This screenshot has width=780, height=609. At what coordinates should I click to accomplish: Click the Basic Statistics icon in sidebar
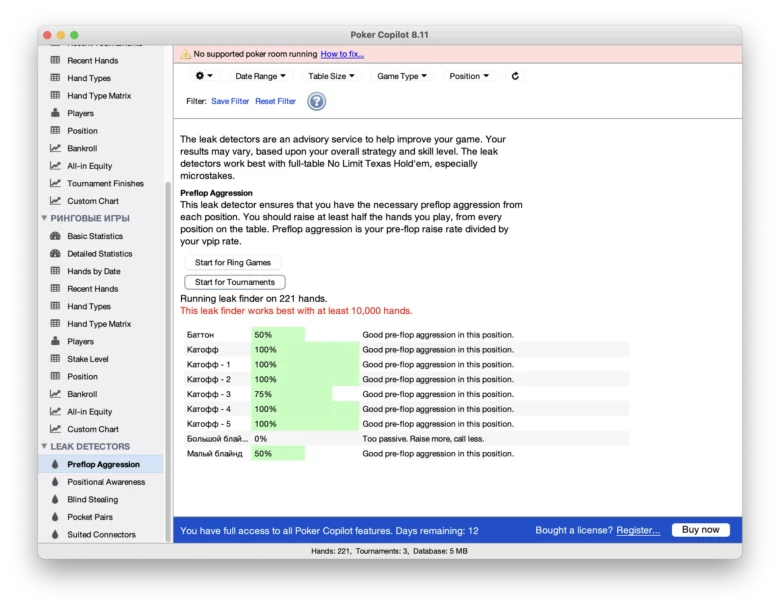point(55,236)
